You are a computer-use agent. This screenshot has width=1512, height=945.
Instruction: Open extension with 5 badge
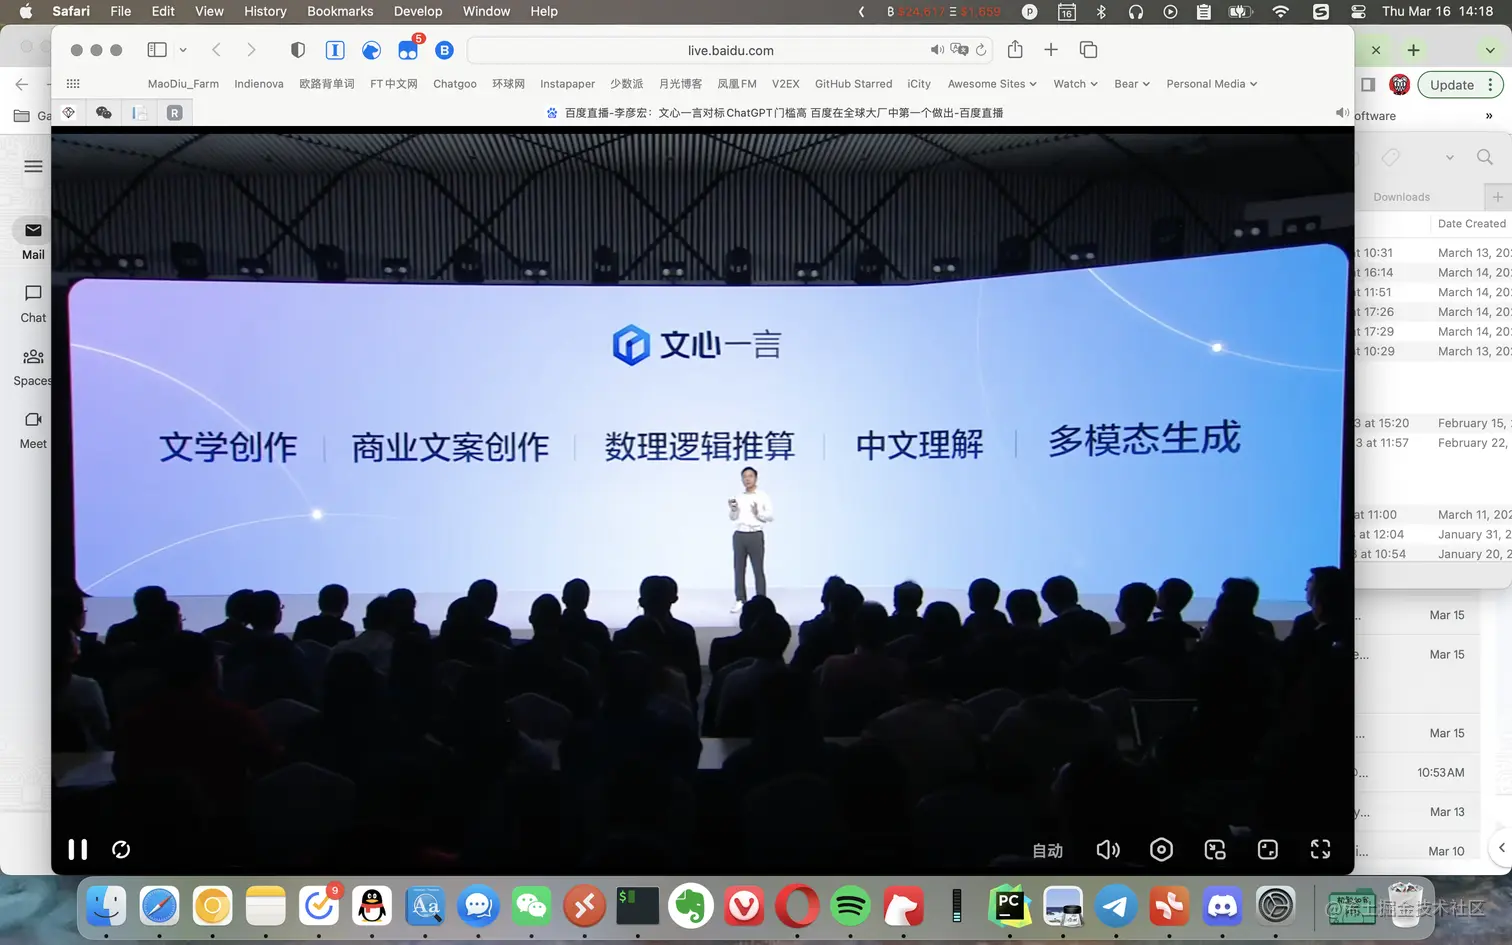(408, 50)
